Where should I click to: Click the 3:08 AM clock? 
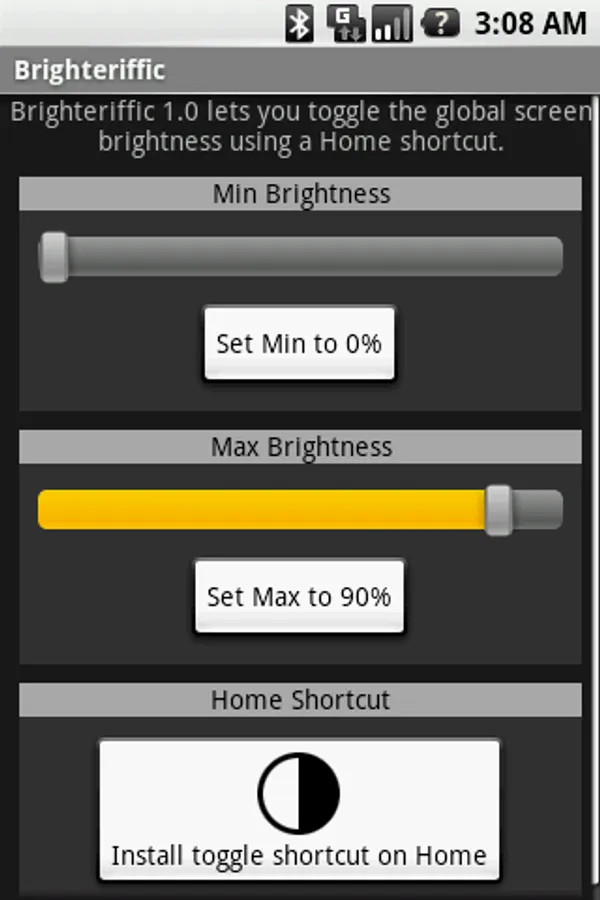click(x=530, y=23)
